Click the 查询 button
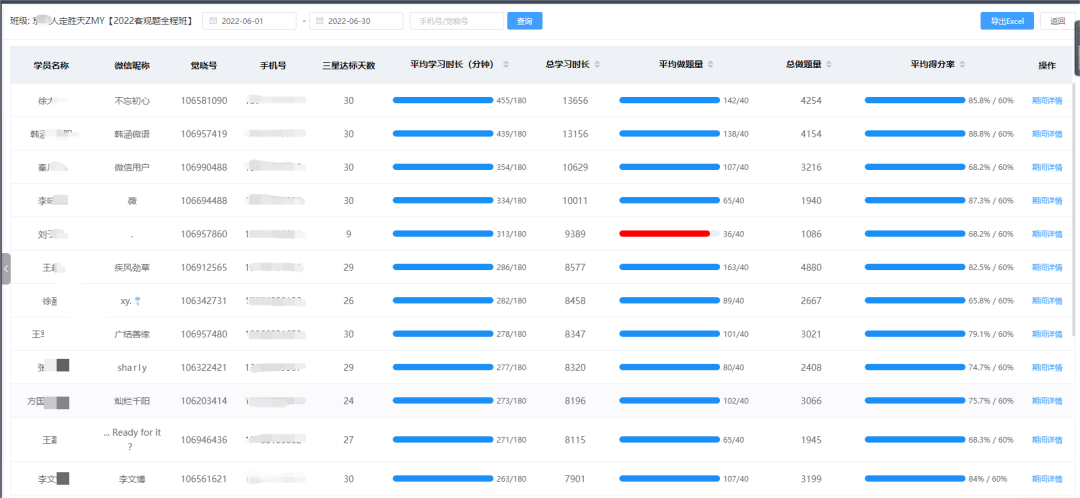The height and width of the screenshot is (498, 1080). [525, 21]
